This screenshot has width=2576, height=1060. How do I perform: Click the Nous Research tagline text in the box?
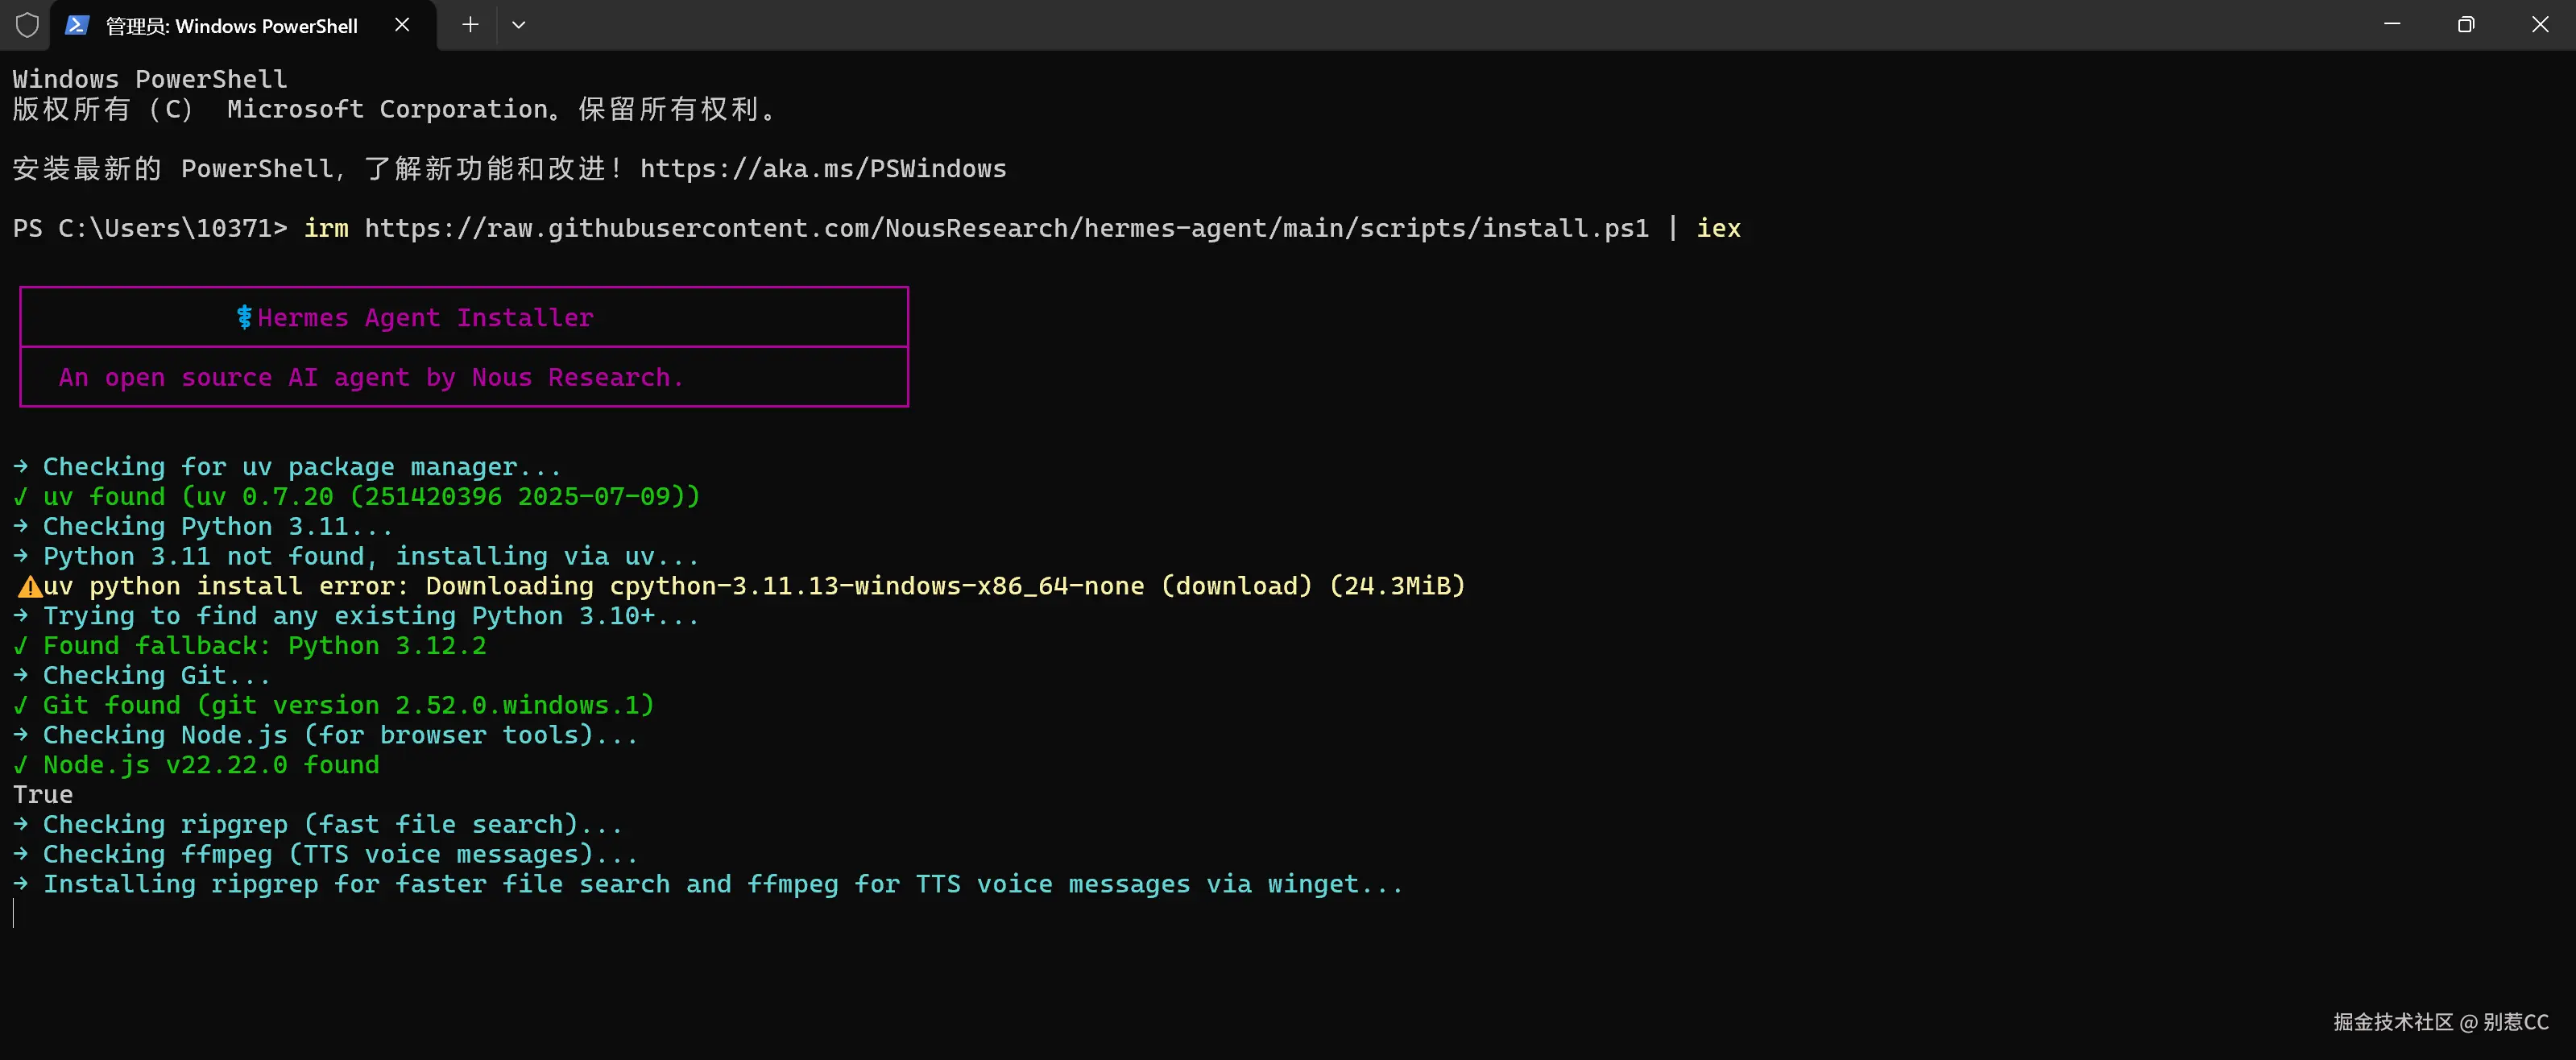coord(371,378)
